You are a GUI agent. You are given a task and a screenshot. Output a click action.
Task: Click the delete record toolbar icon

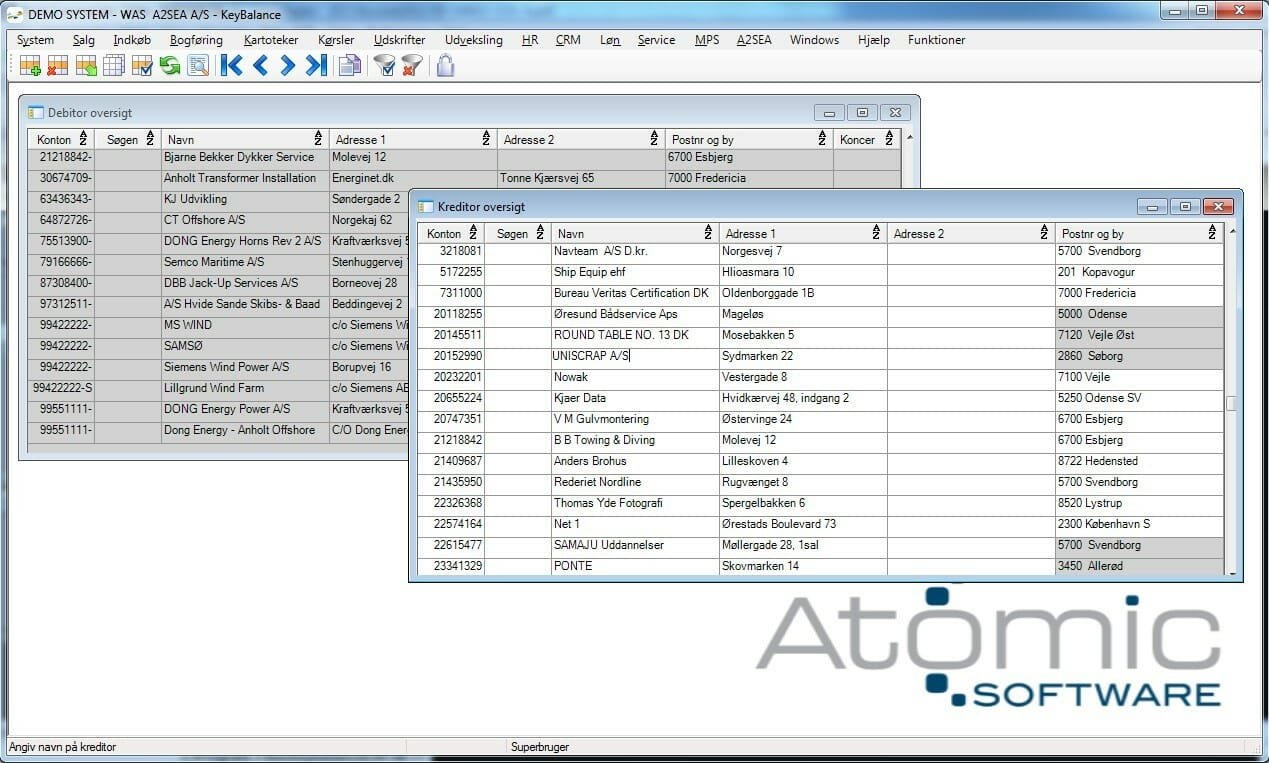(57, 64)
